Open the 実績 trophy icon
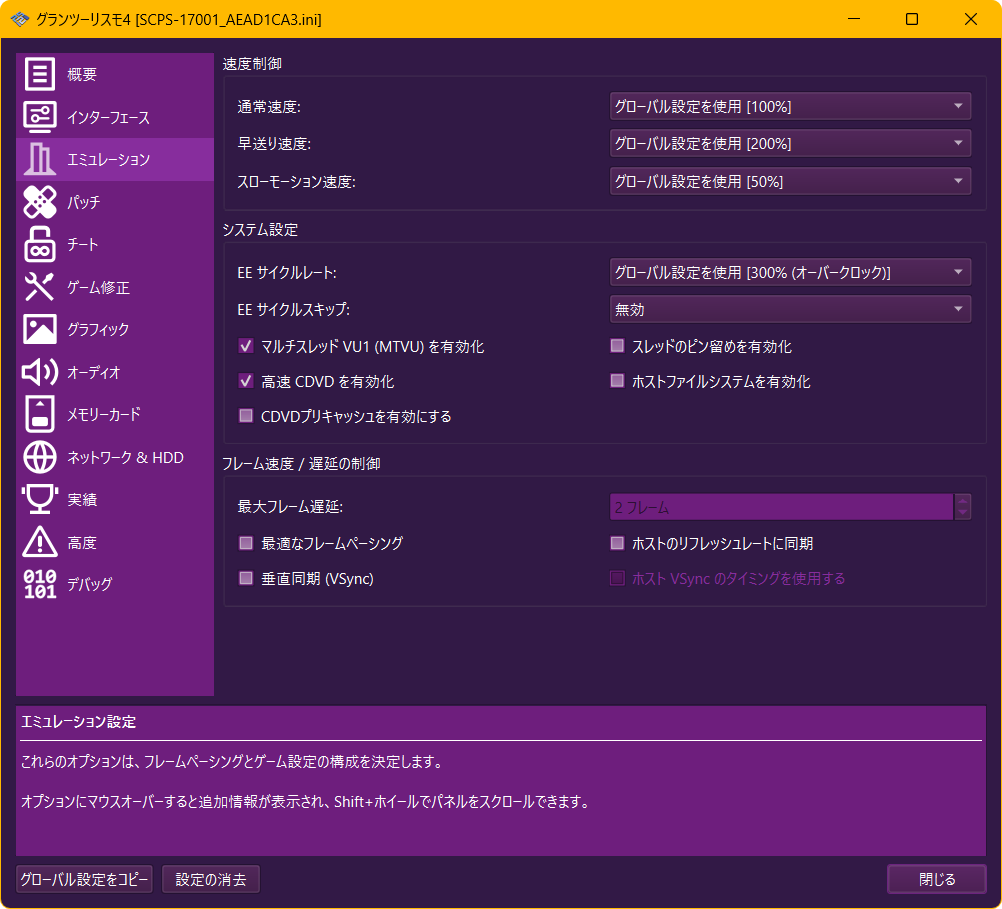This screenshot has height=909, width=1002. click(40, 499)
